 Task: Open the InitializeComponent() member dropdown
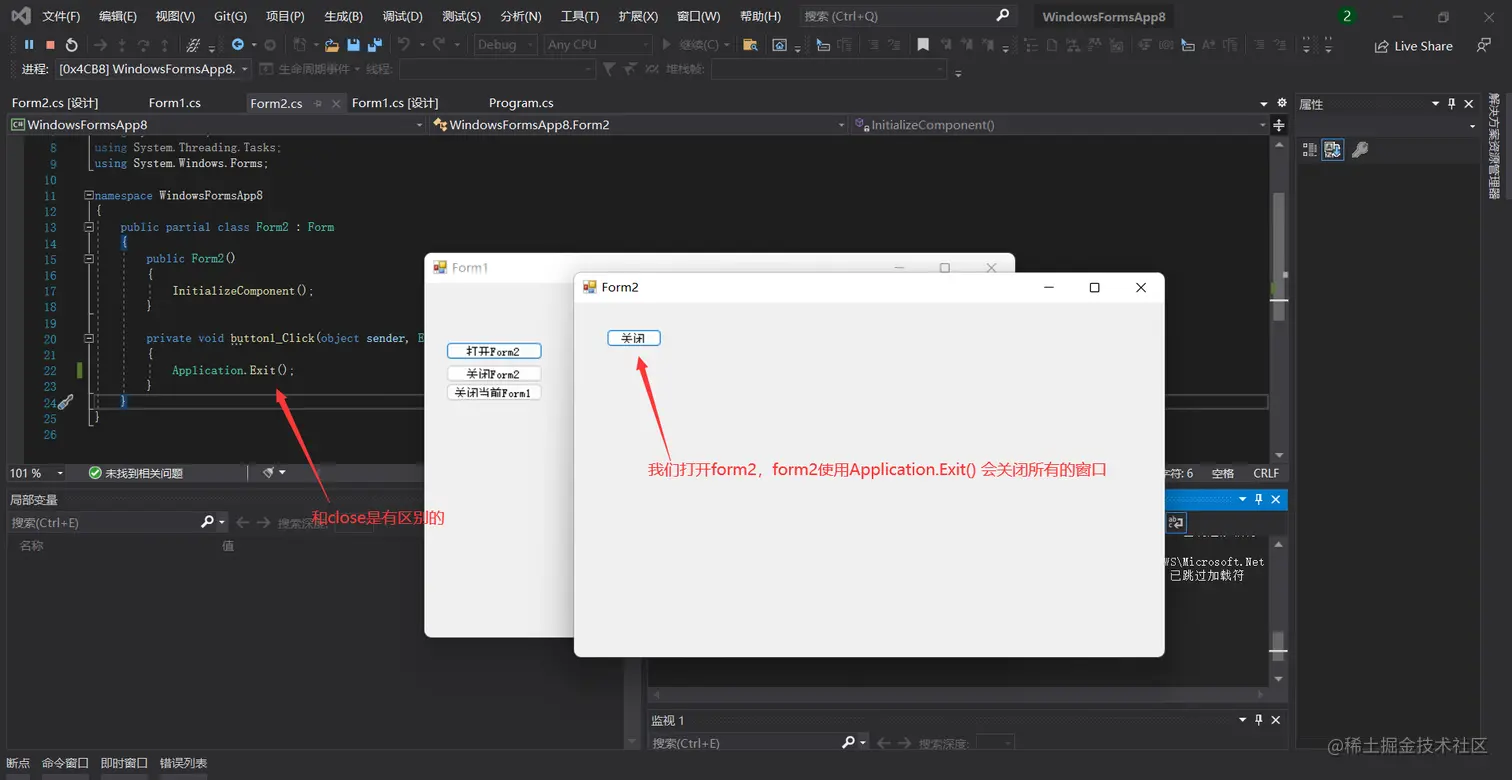point(1060,125)
